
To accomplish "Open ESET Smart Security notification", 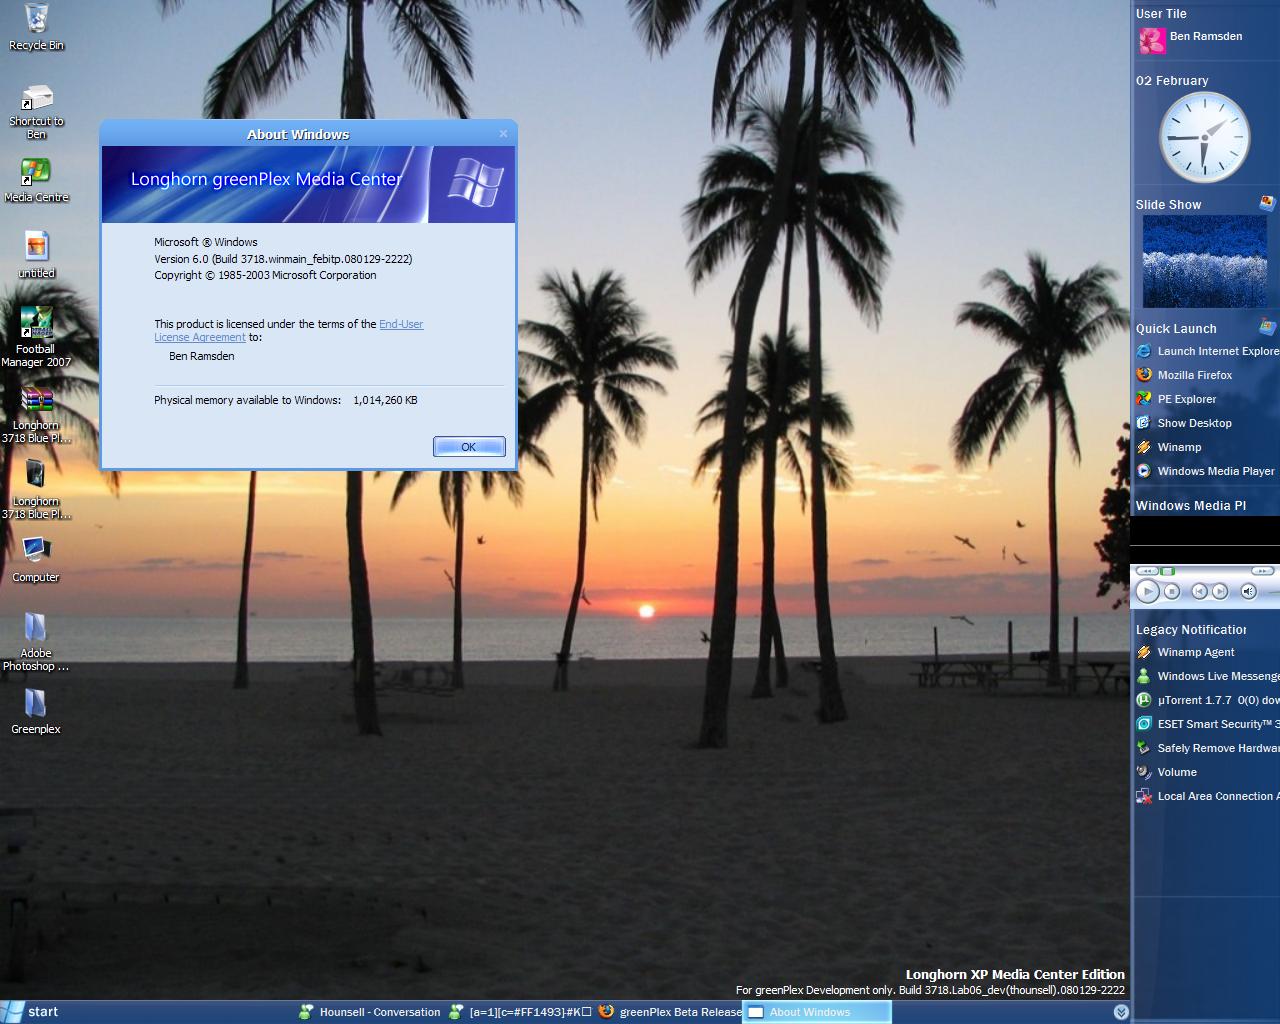I will click(1207, 724).
